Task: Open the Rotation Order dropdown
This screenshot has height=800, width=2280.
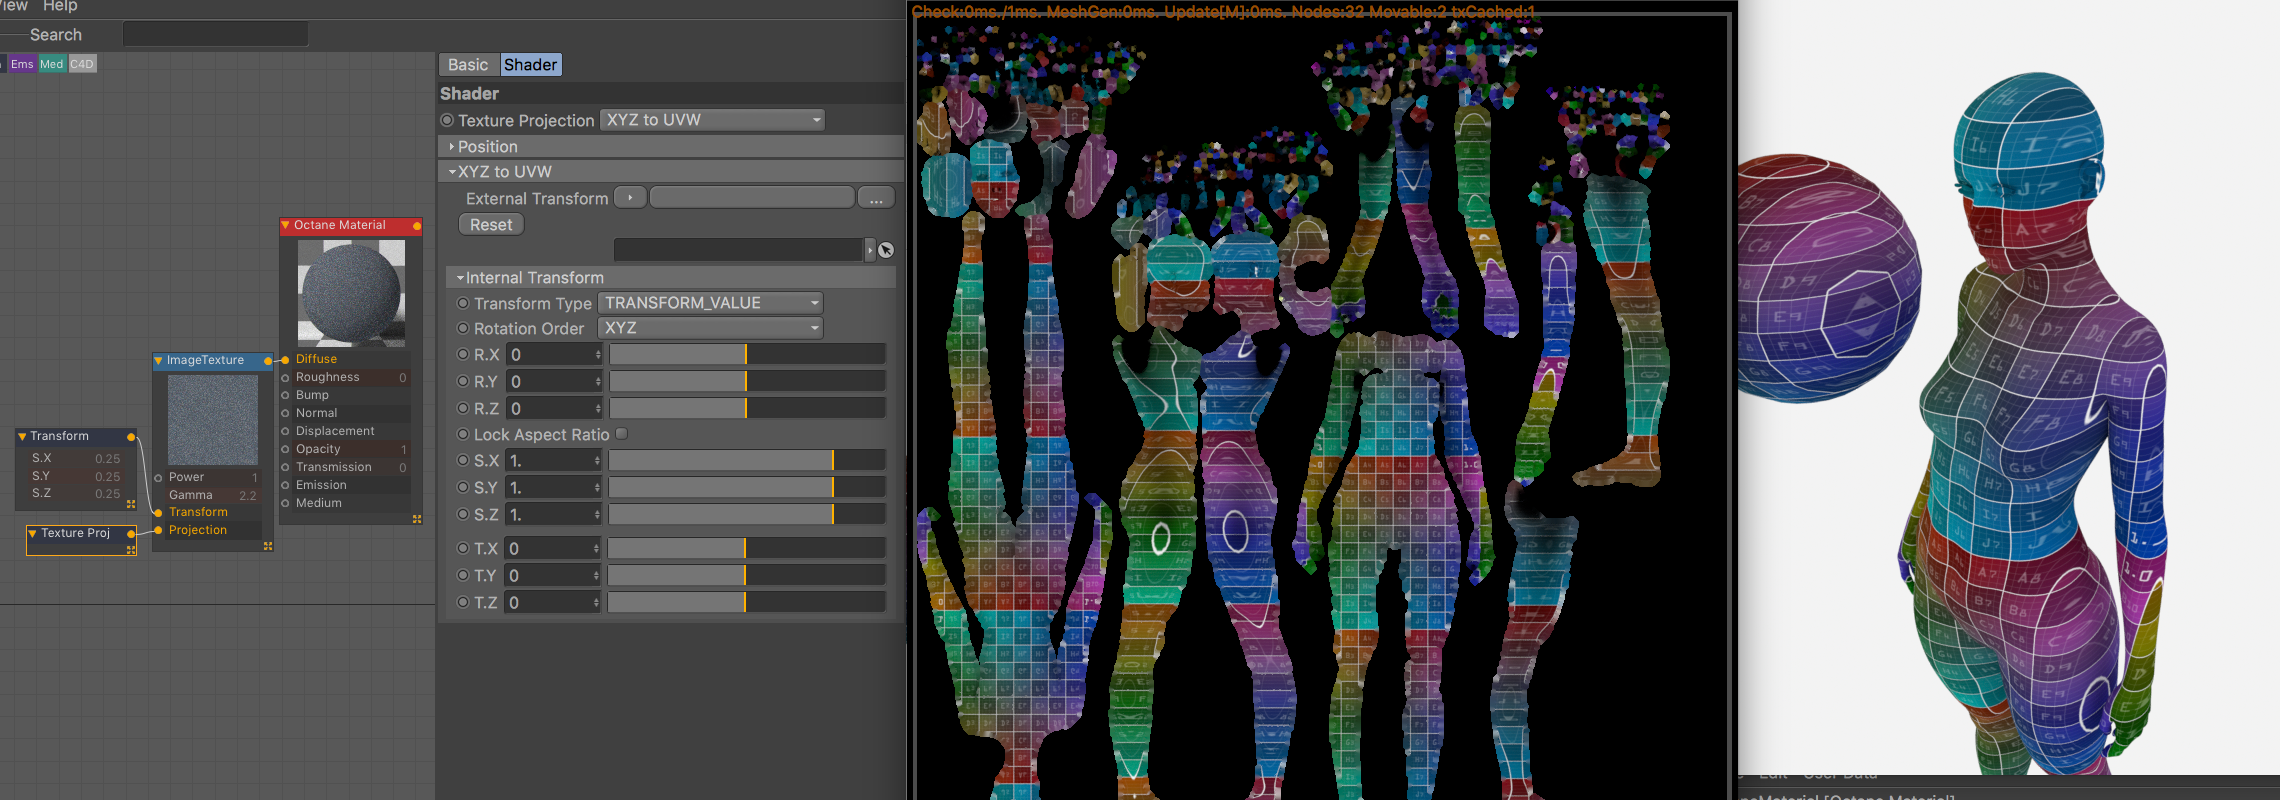Action: coord(711,328)
